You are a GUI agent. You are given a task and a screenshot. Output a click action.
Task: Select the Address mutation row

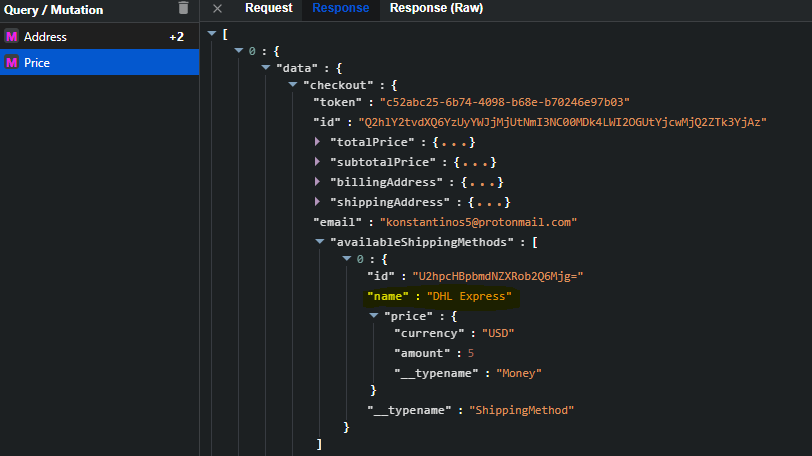[99, 36]
